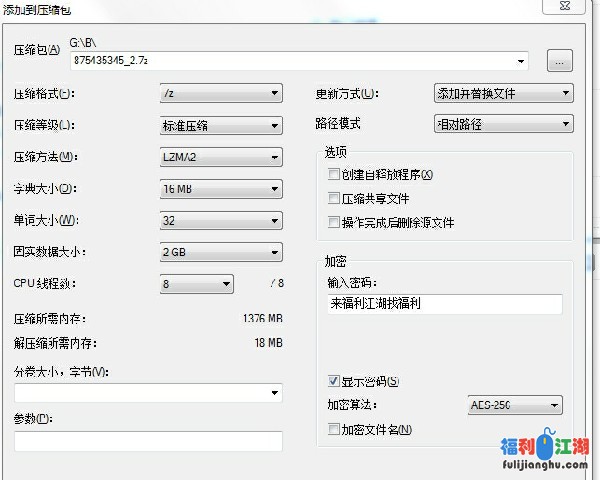This screenshot has width=600, height=480.
Task: Enable the 创建自释放程序 checkbox
Action: pos(334,175)
